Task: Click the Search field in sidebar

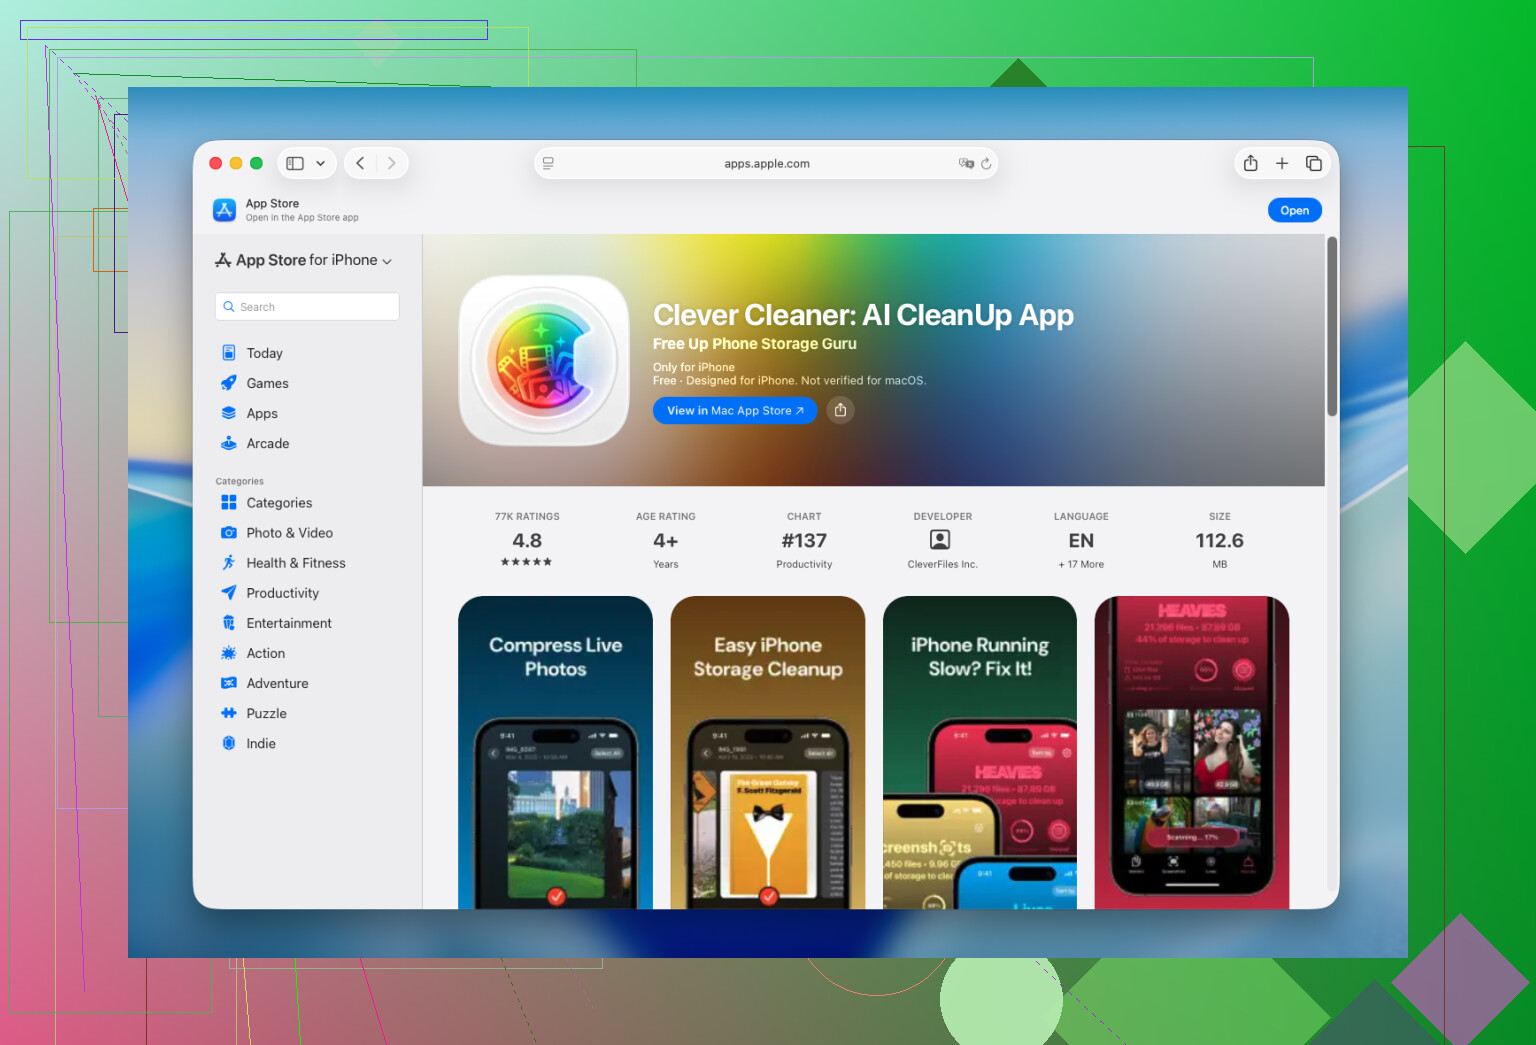Action: 307,307
